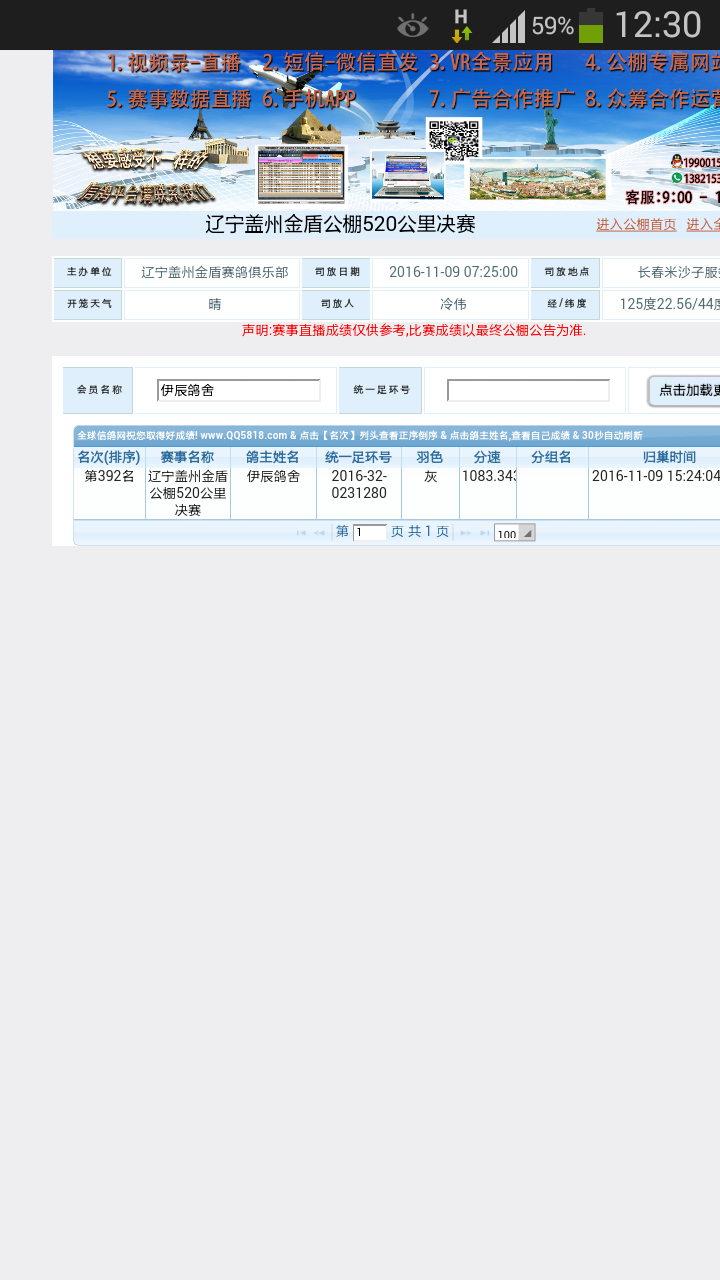Tap the city skyline thumbnail in banner
720x1280 pixels.
click(x=537, y=179)
